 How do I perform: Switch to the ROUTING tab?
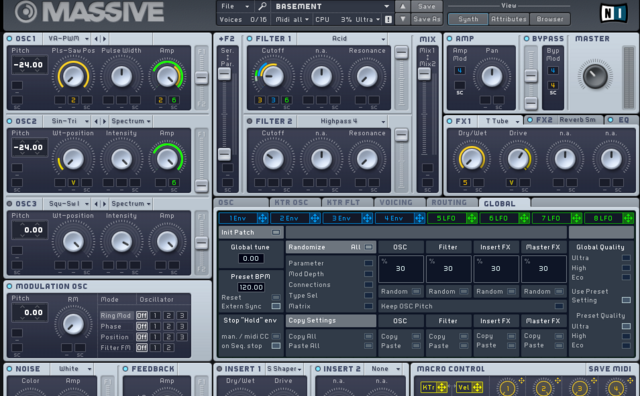click(x=449, y=202)
